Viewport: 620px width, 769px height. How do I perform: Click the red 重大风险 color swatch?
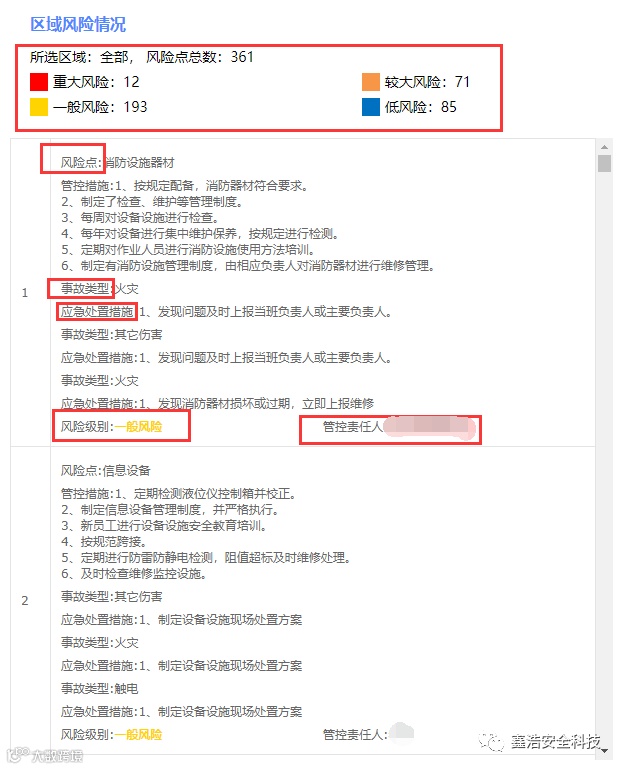[39, 82]
